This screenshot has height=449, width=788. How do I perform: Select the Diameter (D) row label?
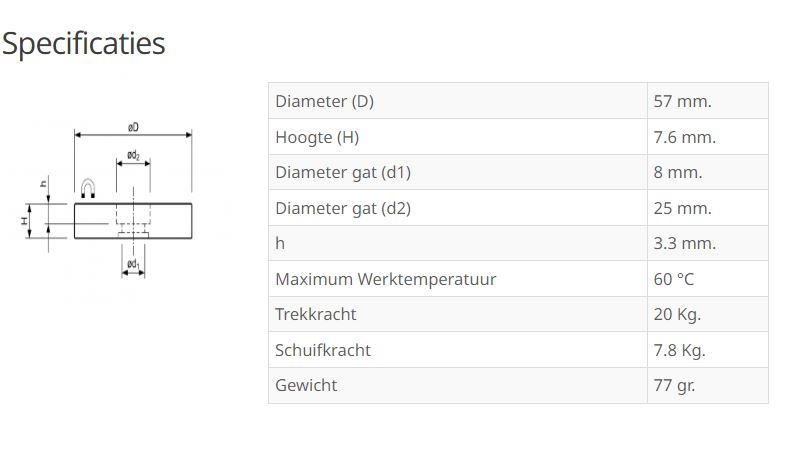point(324,101)
